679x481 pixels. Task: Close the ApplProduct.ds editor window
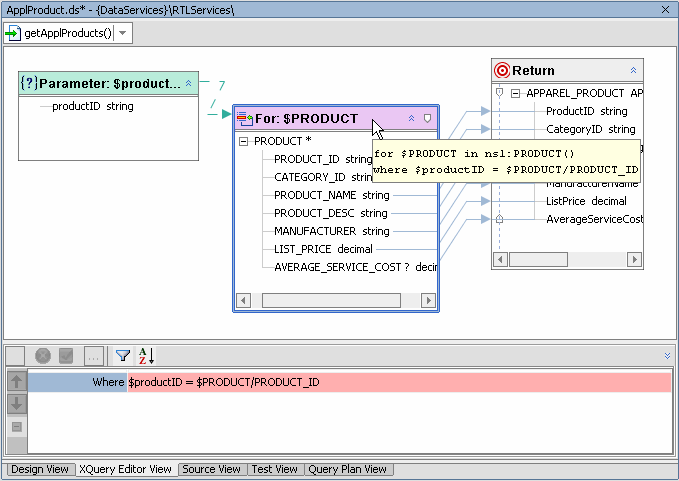[x=666, y=10]
